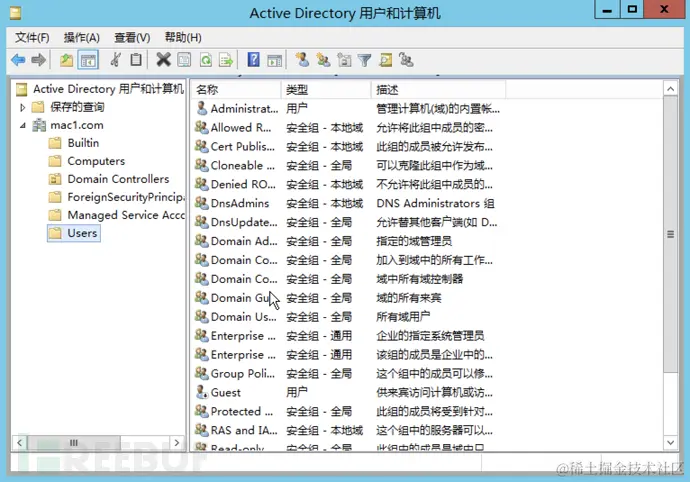Click the Cert Publishers group icon
This screenshot has height=482, width=690.
202,146
